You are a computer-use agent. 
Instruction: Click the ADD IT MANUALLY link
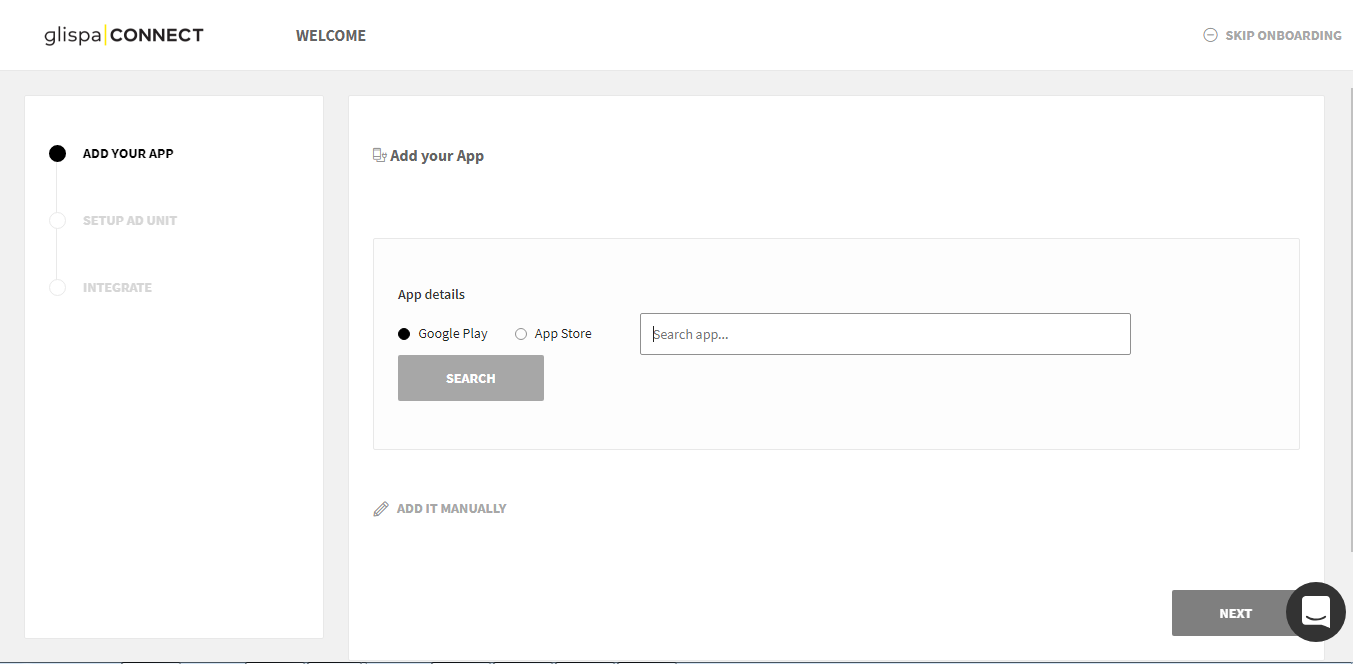pyautogui.click(x=451, y=509)
